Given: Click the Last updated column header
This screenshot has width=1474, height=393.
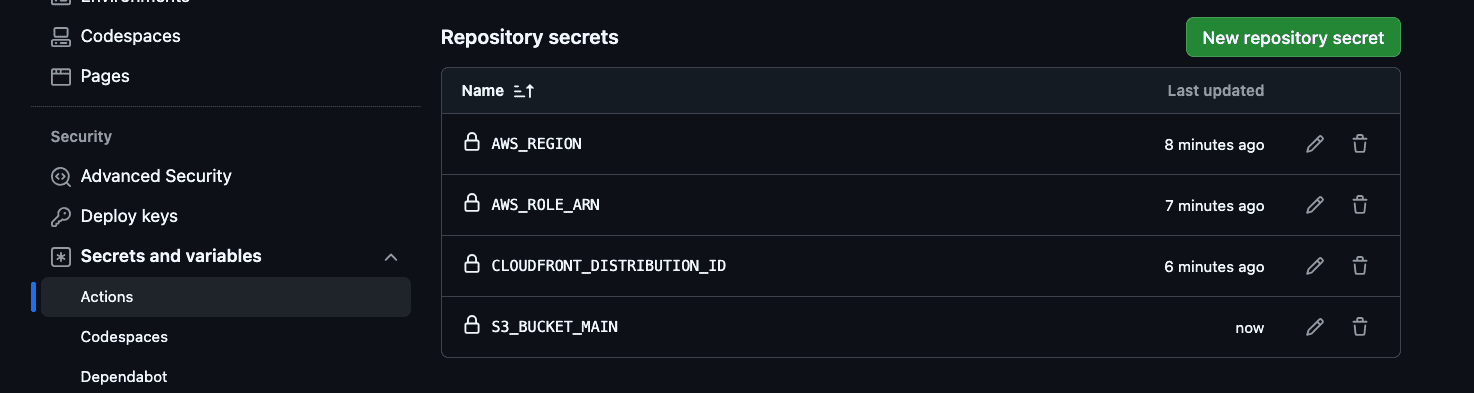Looking at the screenshot, I should [1215, 91].
